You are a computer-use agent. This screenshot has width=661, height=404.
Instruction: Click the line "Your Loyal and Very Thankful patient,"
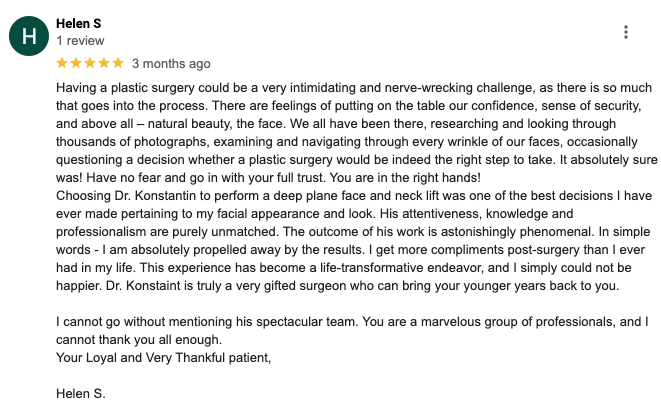point(164,358)
